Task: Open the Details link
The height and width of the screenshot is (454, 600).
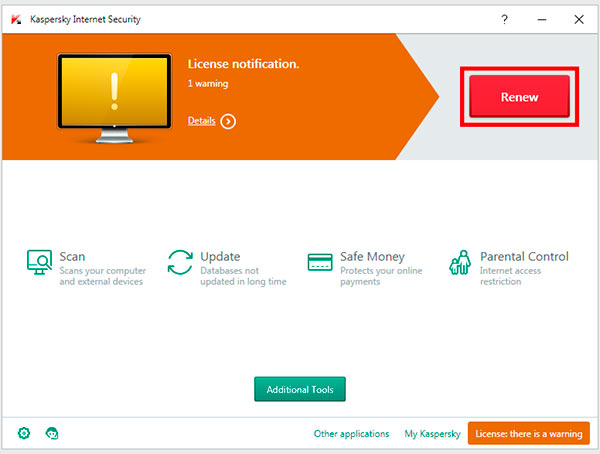Action: click(201, 121)
